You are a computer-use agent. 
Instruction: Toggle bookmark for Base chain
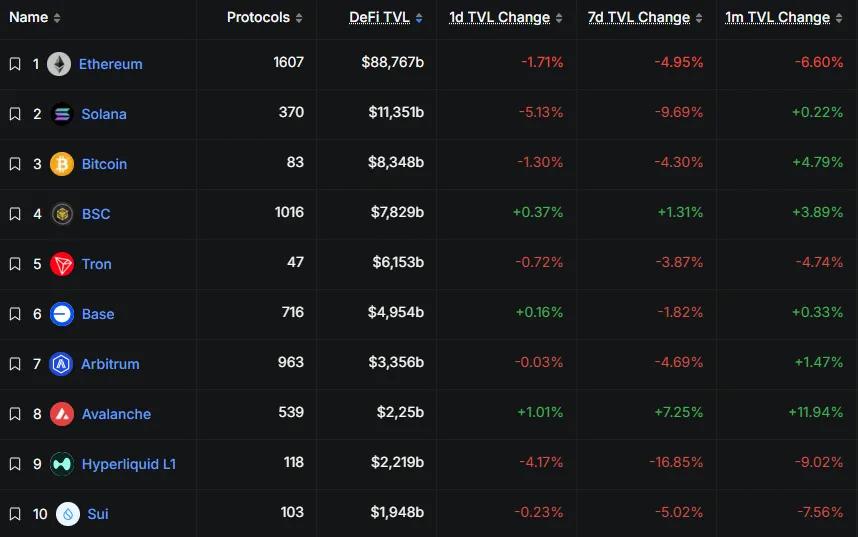(x=15, y=314)
